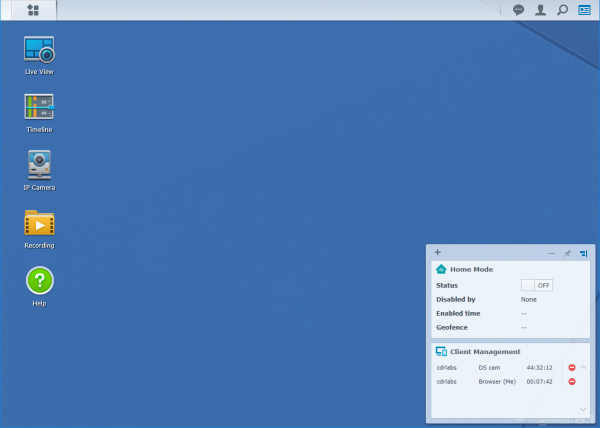The image size is (600, 428).
Task: Turn on the Home Mode status switch
Action: 537,285
